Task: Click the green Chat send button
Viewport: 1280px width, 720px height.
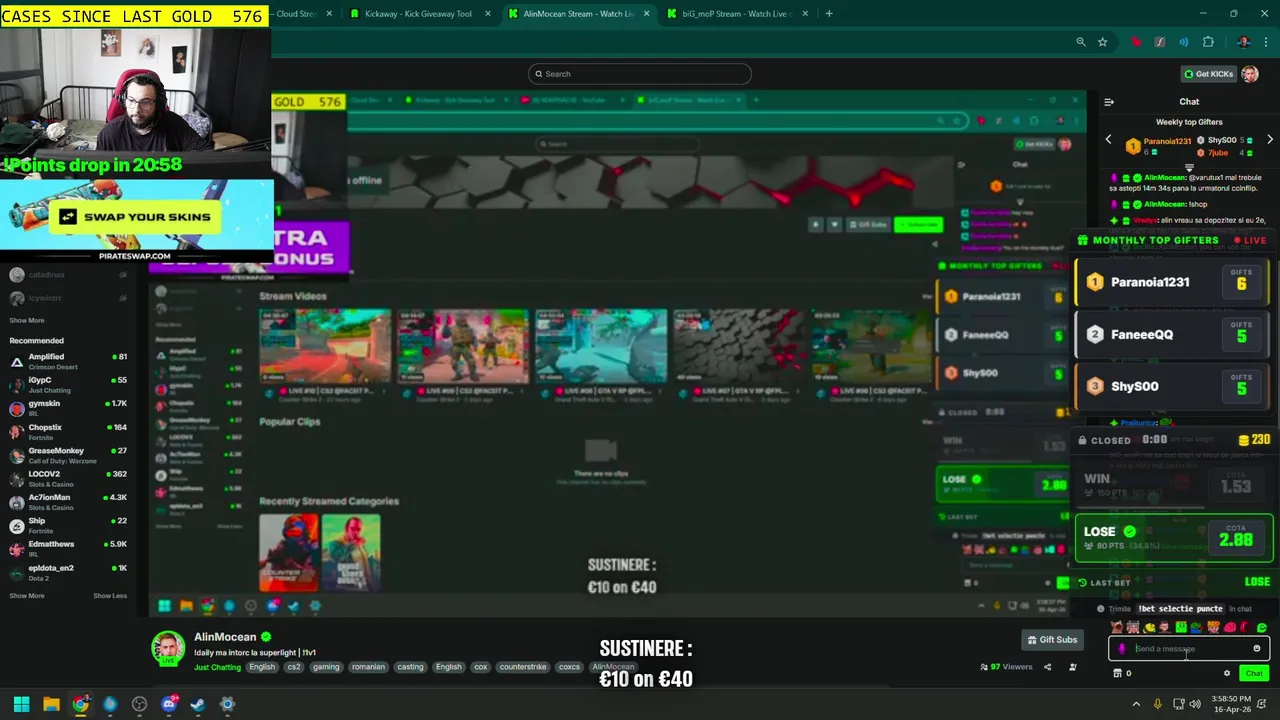Action: [x=1254, y=673]
